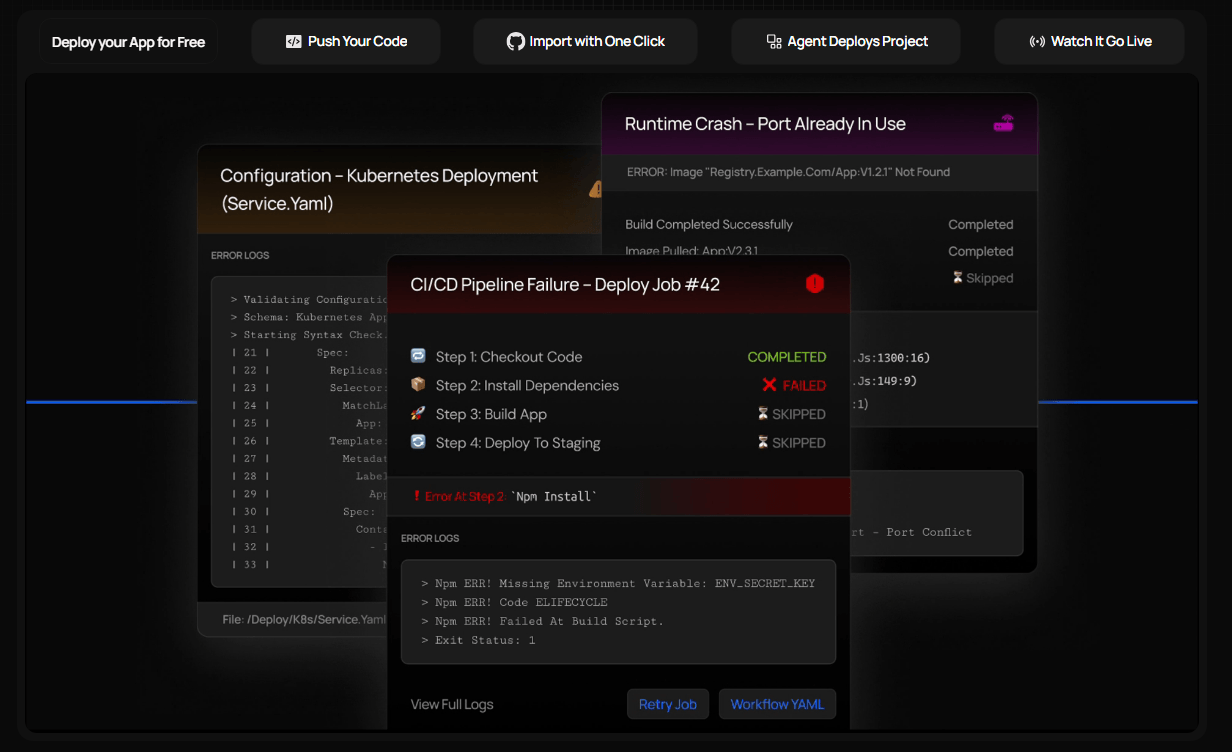Click the red X icon beside FAILED

(769, 385)
